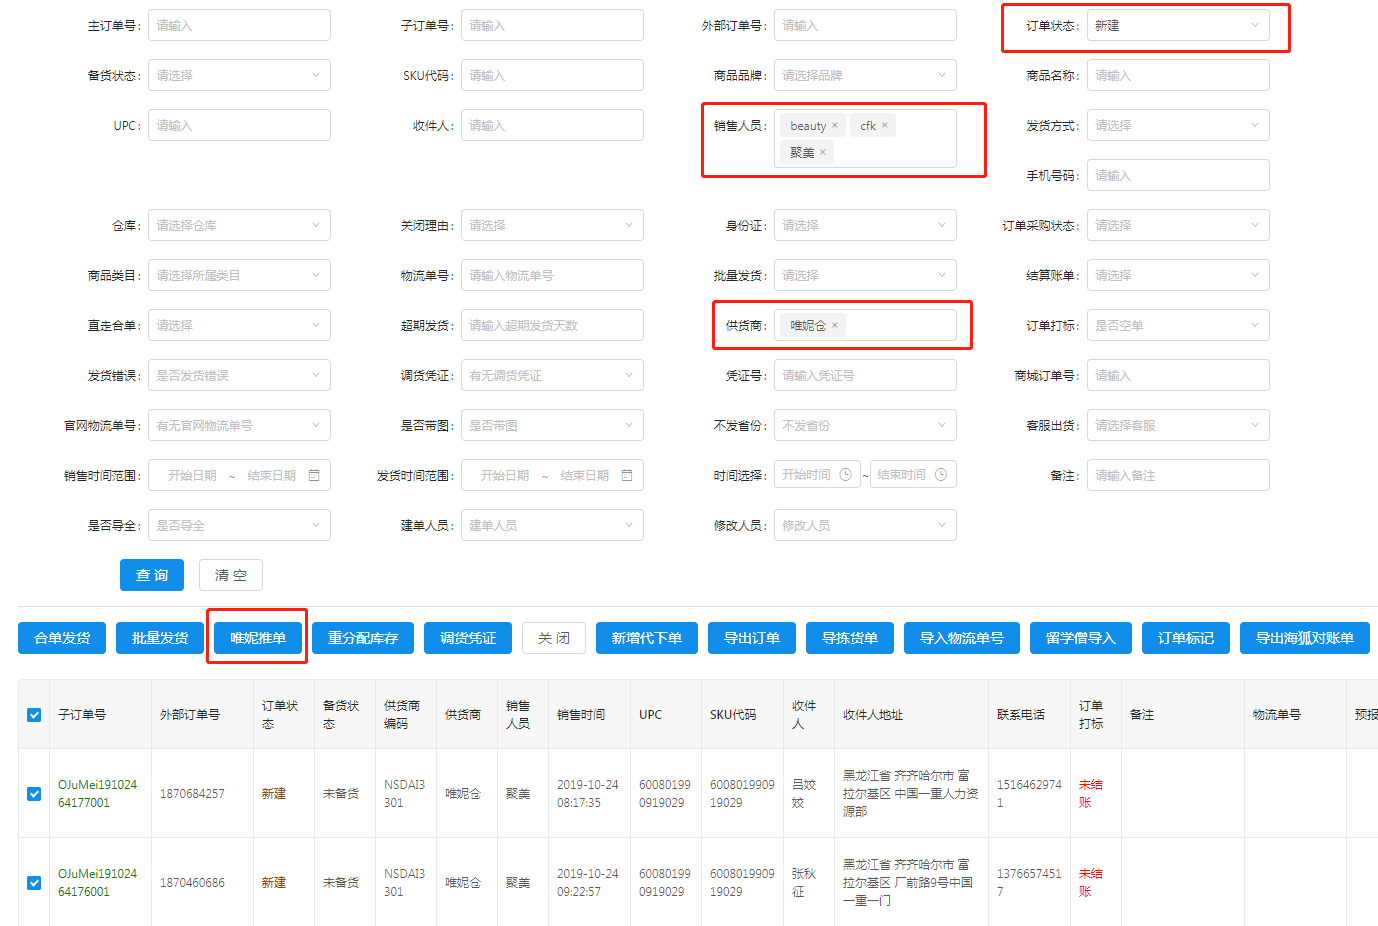Open the 订单采购状态 dropdown
This screenshot has height=926, width=1378.
click(x=1178, y=225)
